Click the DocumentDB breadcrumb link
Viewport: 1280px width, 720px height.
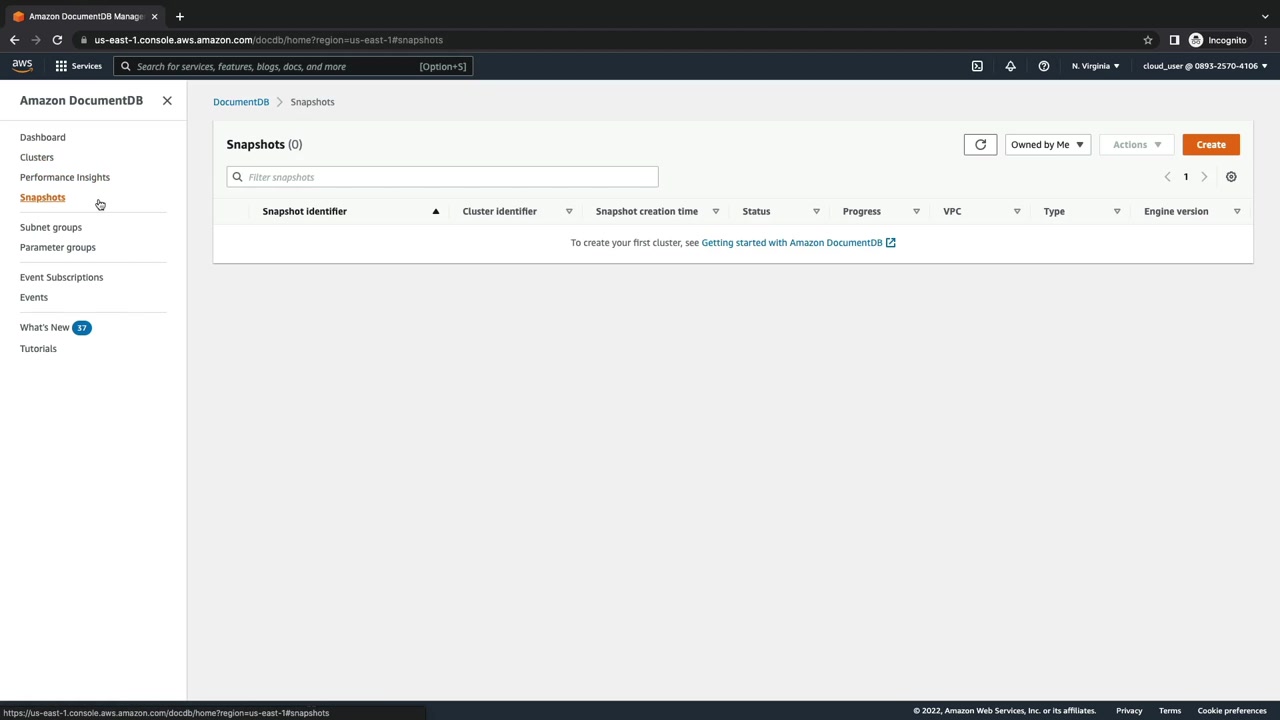[x=241, y=102]
